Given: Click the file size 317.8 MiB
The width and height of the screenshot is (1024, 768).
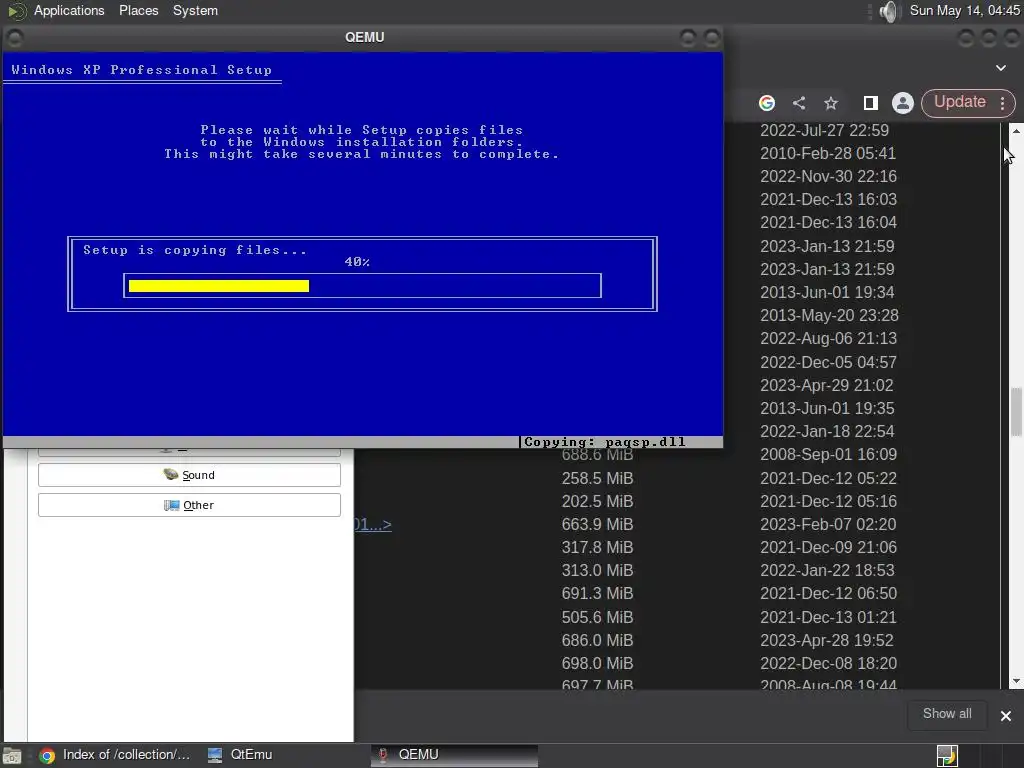Looking at the screenshot, I should tap(597, 547).
